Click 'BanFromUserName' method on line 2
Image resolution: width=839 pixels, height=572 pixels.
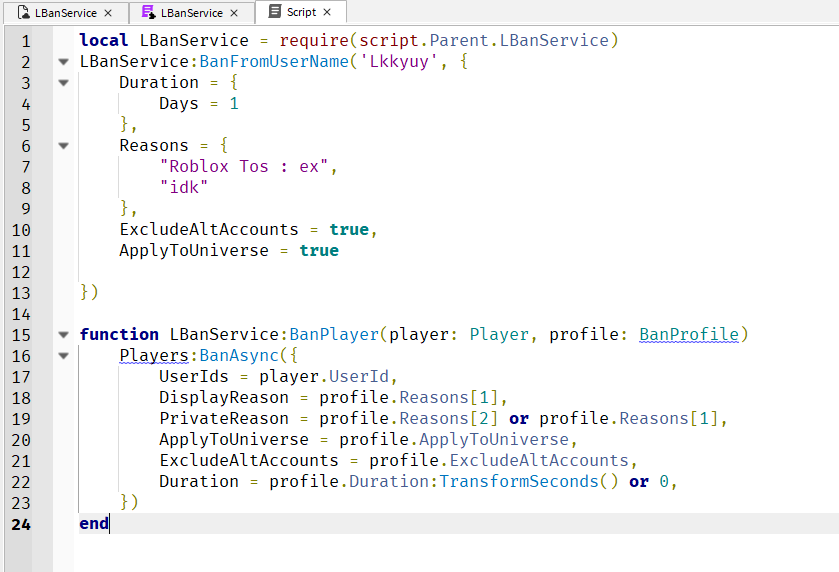pyautogui.click(x=274, y=62)
